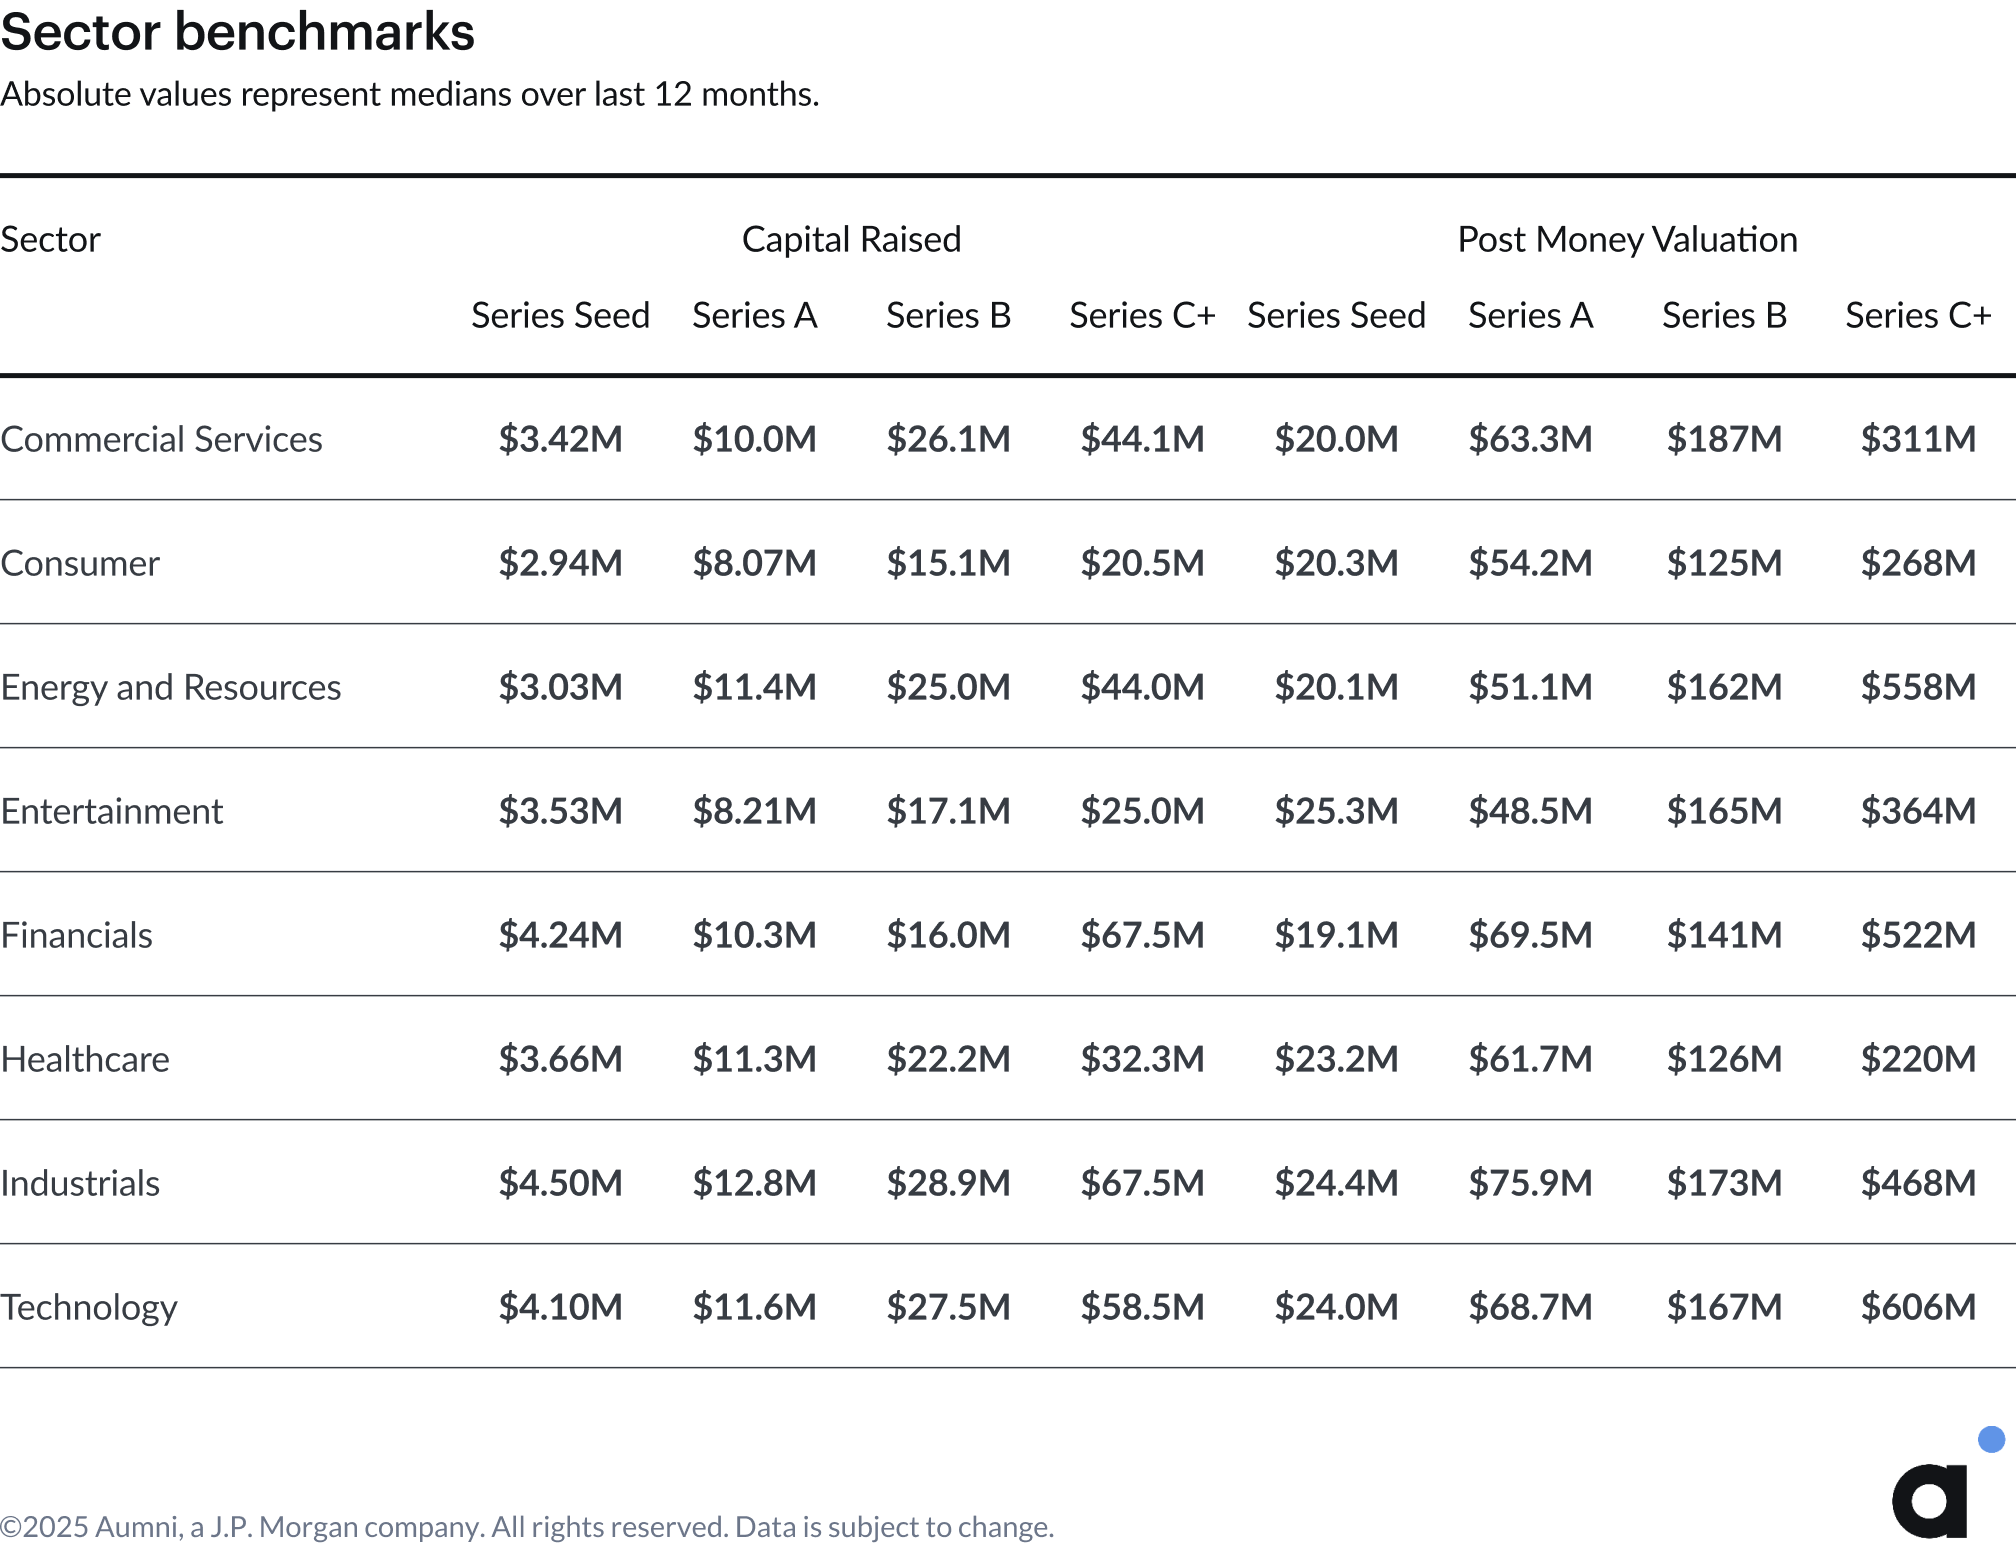
Task: Click the $606M Technology Series C+ valuation
Action: click(1918, 1306)
